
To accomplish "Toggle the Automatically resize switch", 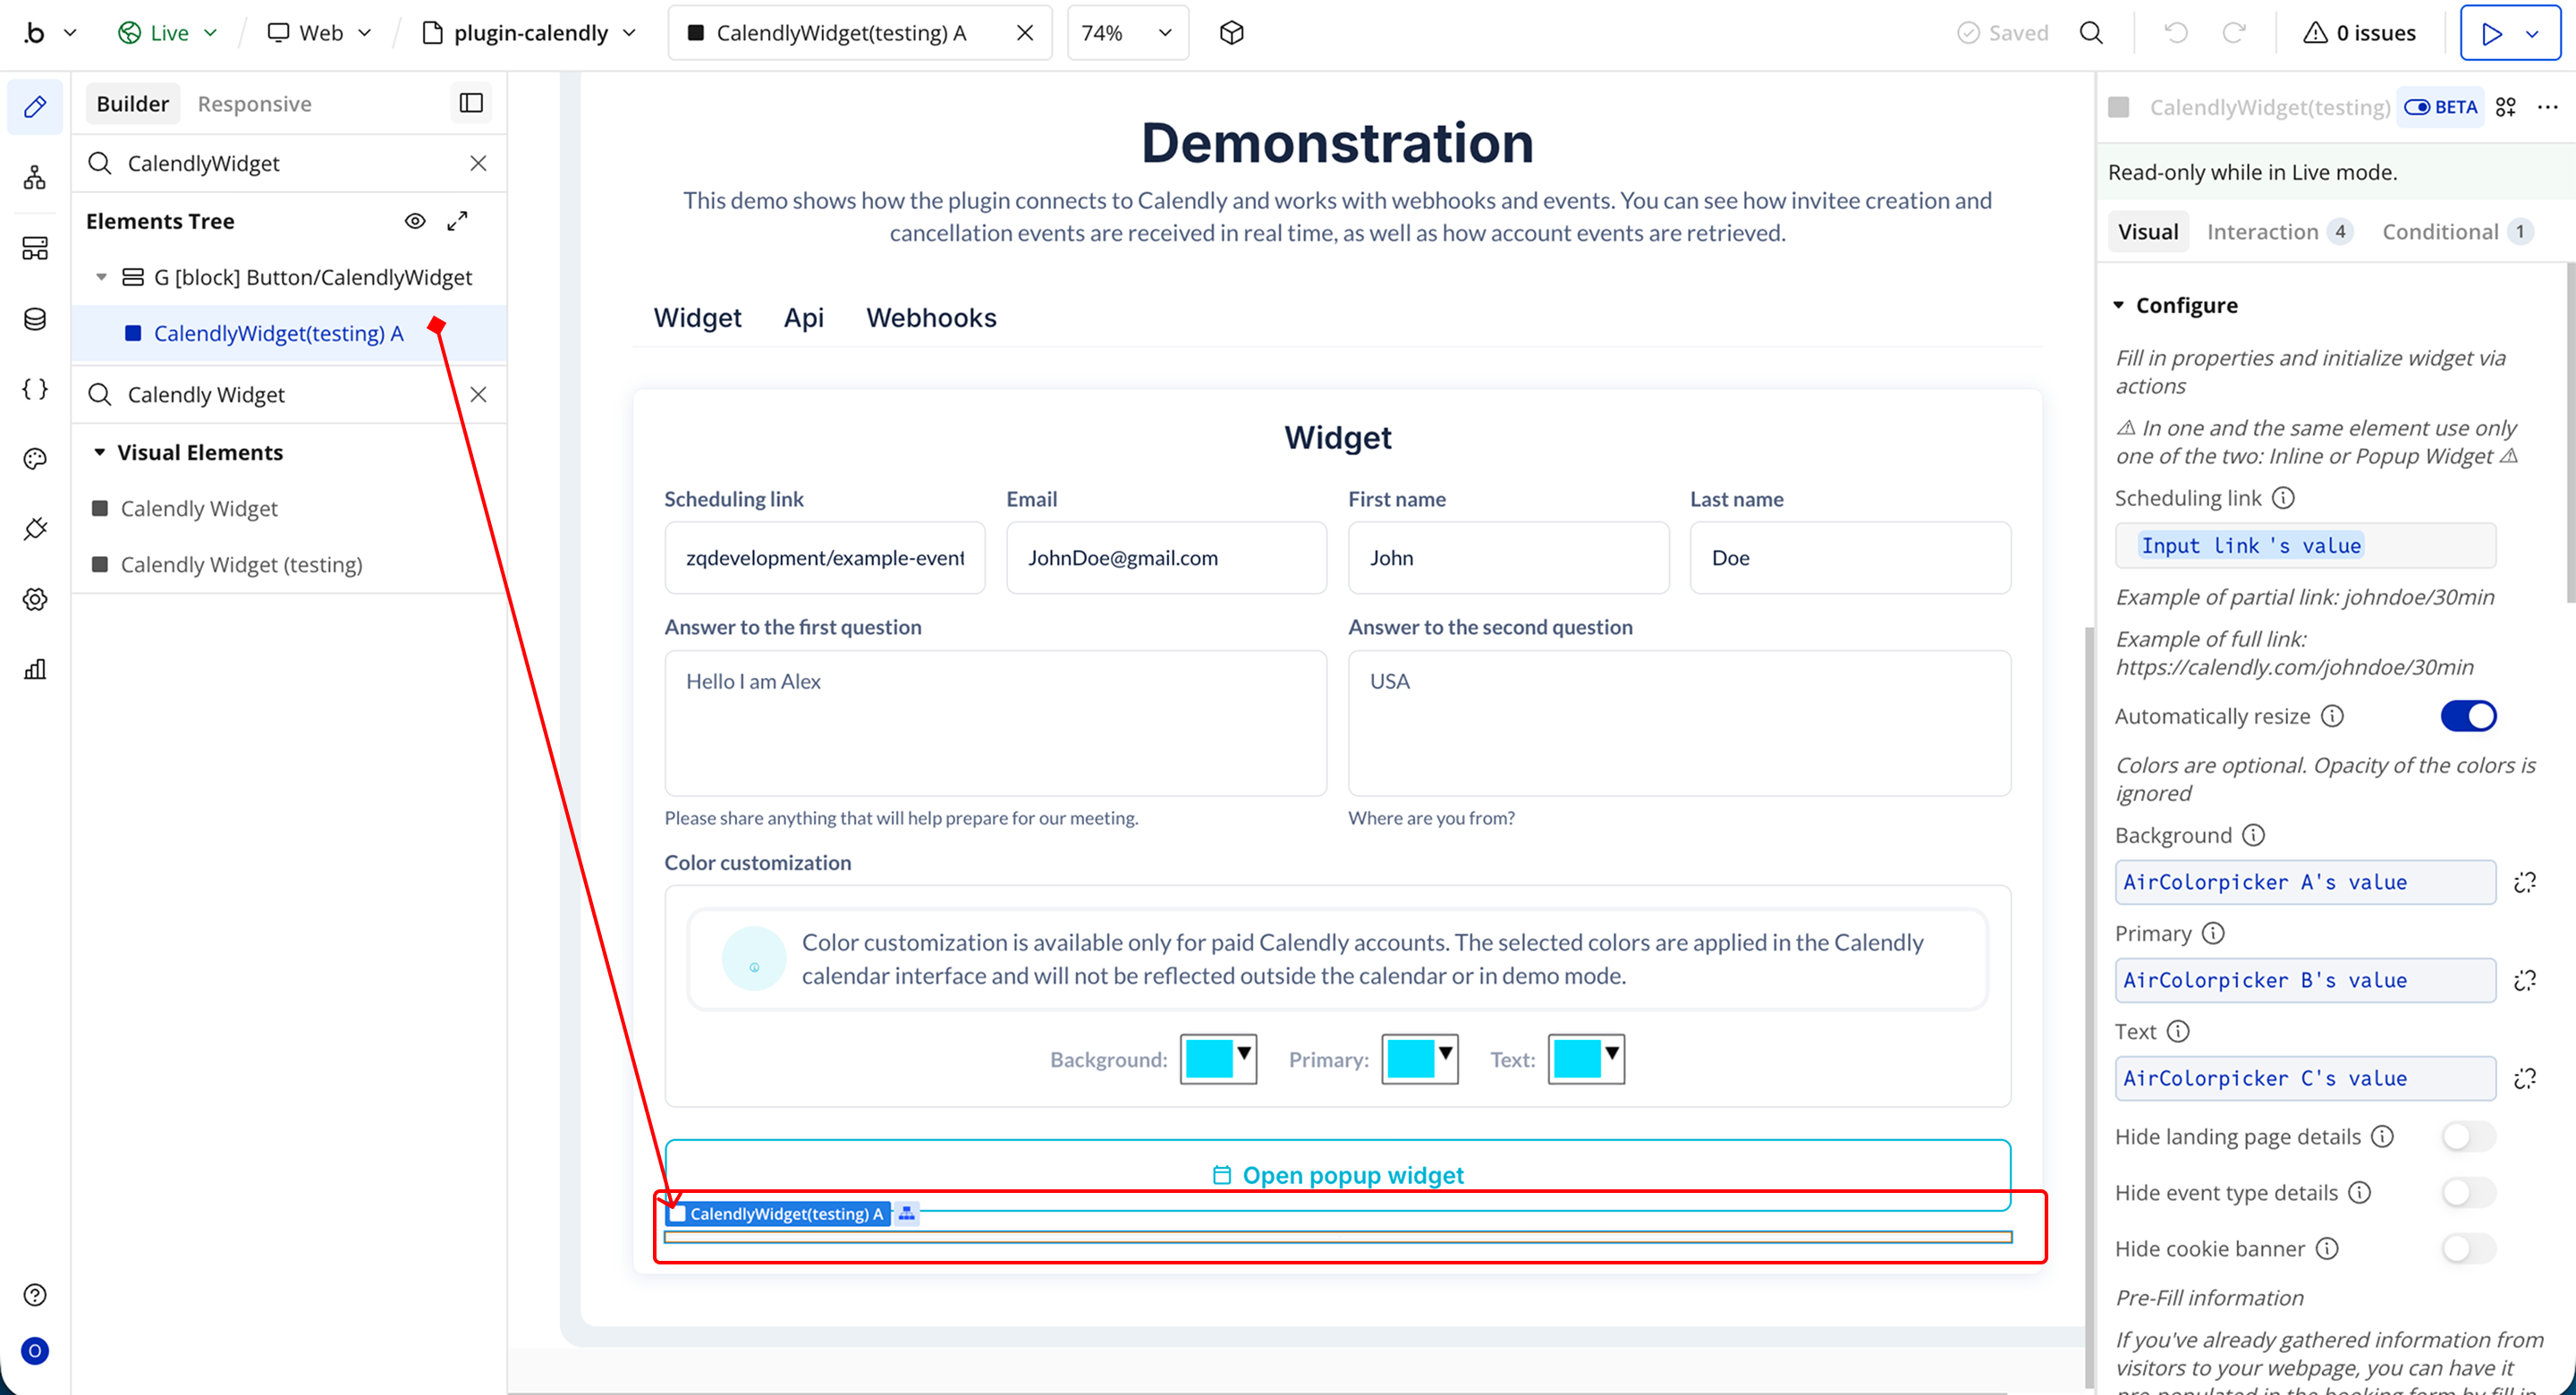I will click(x=2467, y=716).
